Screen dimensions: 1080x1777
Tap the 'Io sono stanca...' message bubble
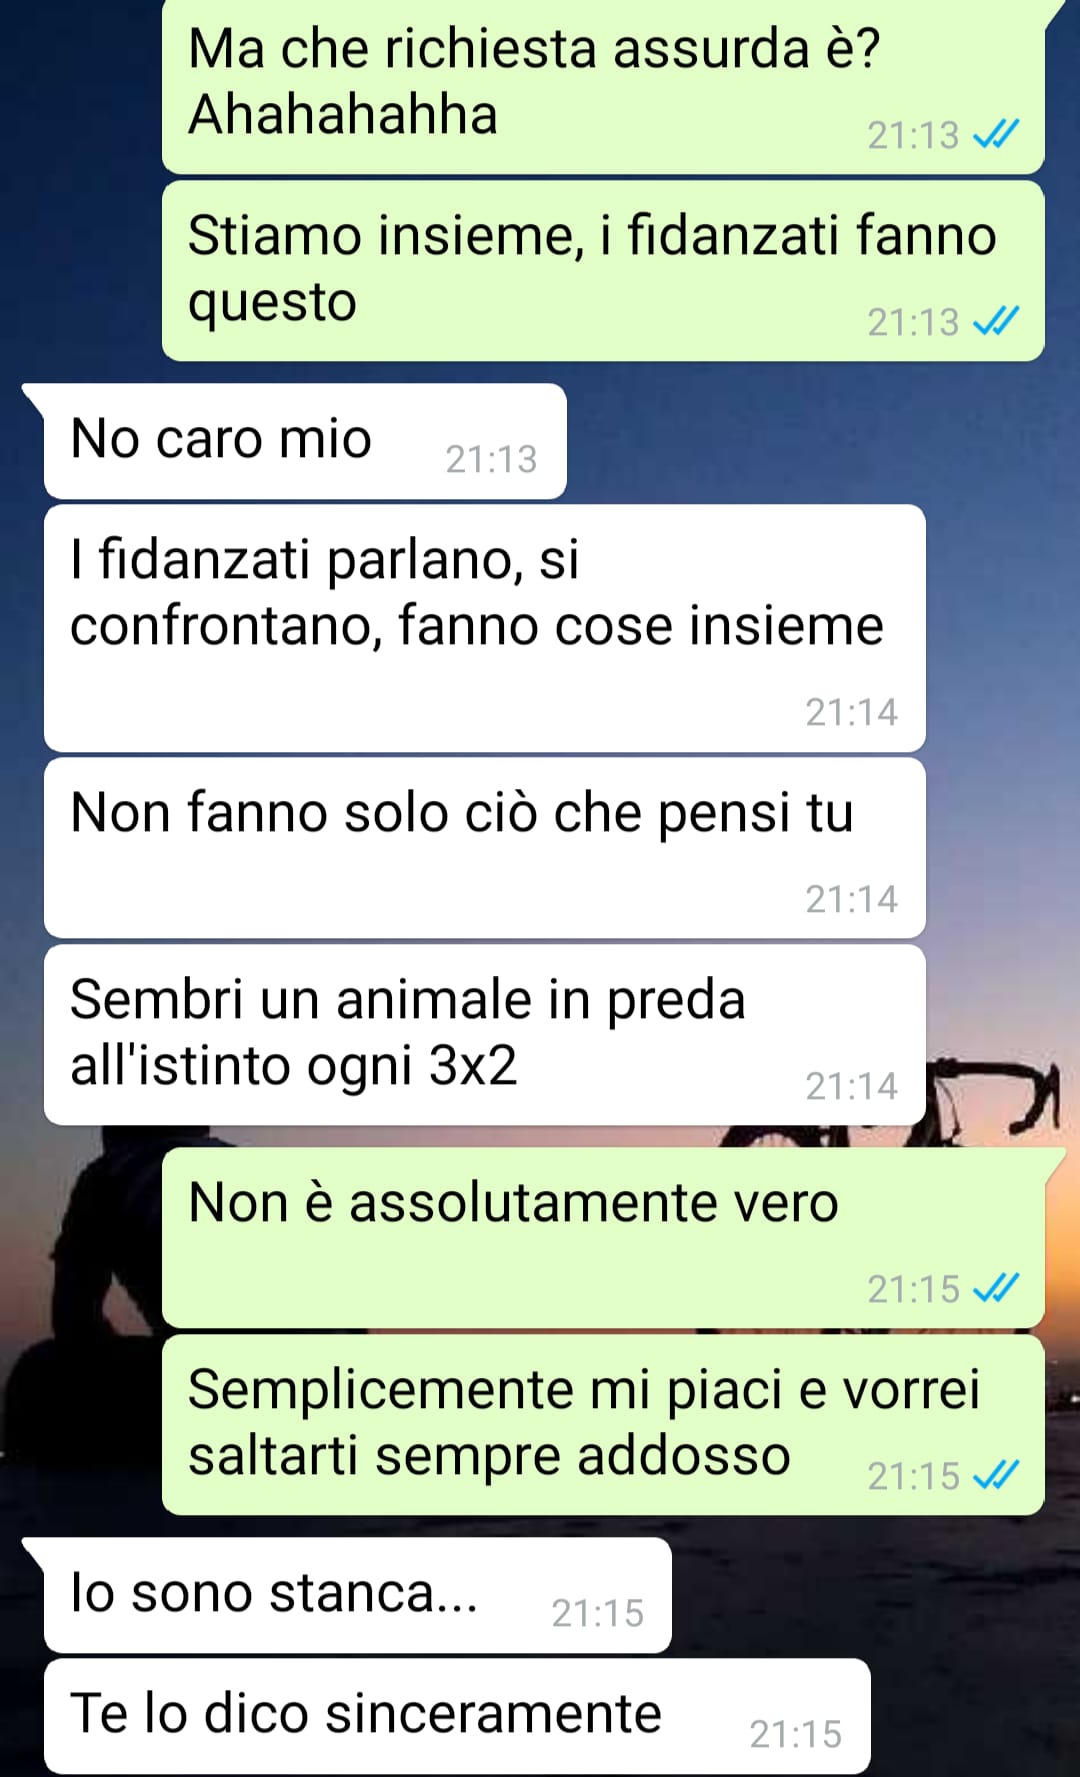tap(358, 1595)
